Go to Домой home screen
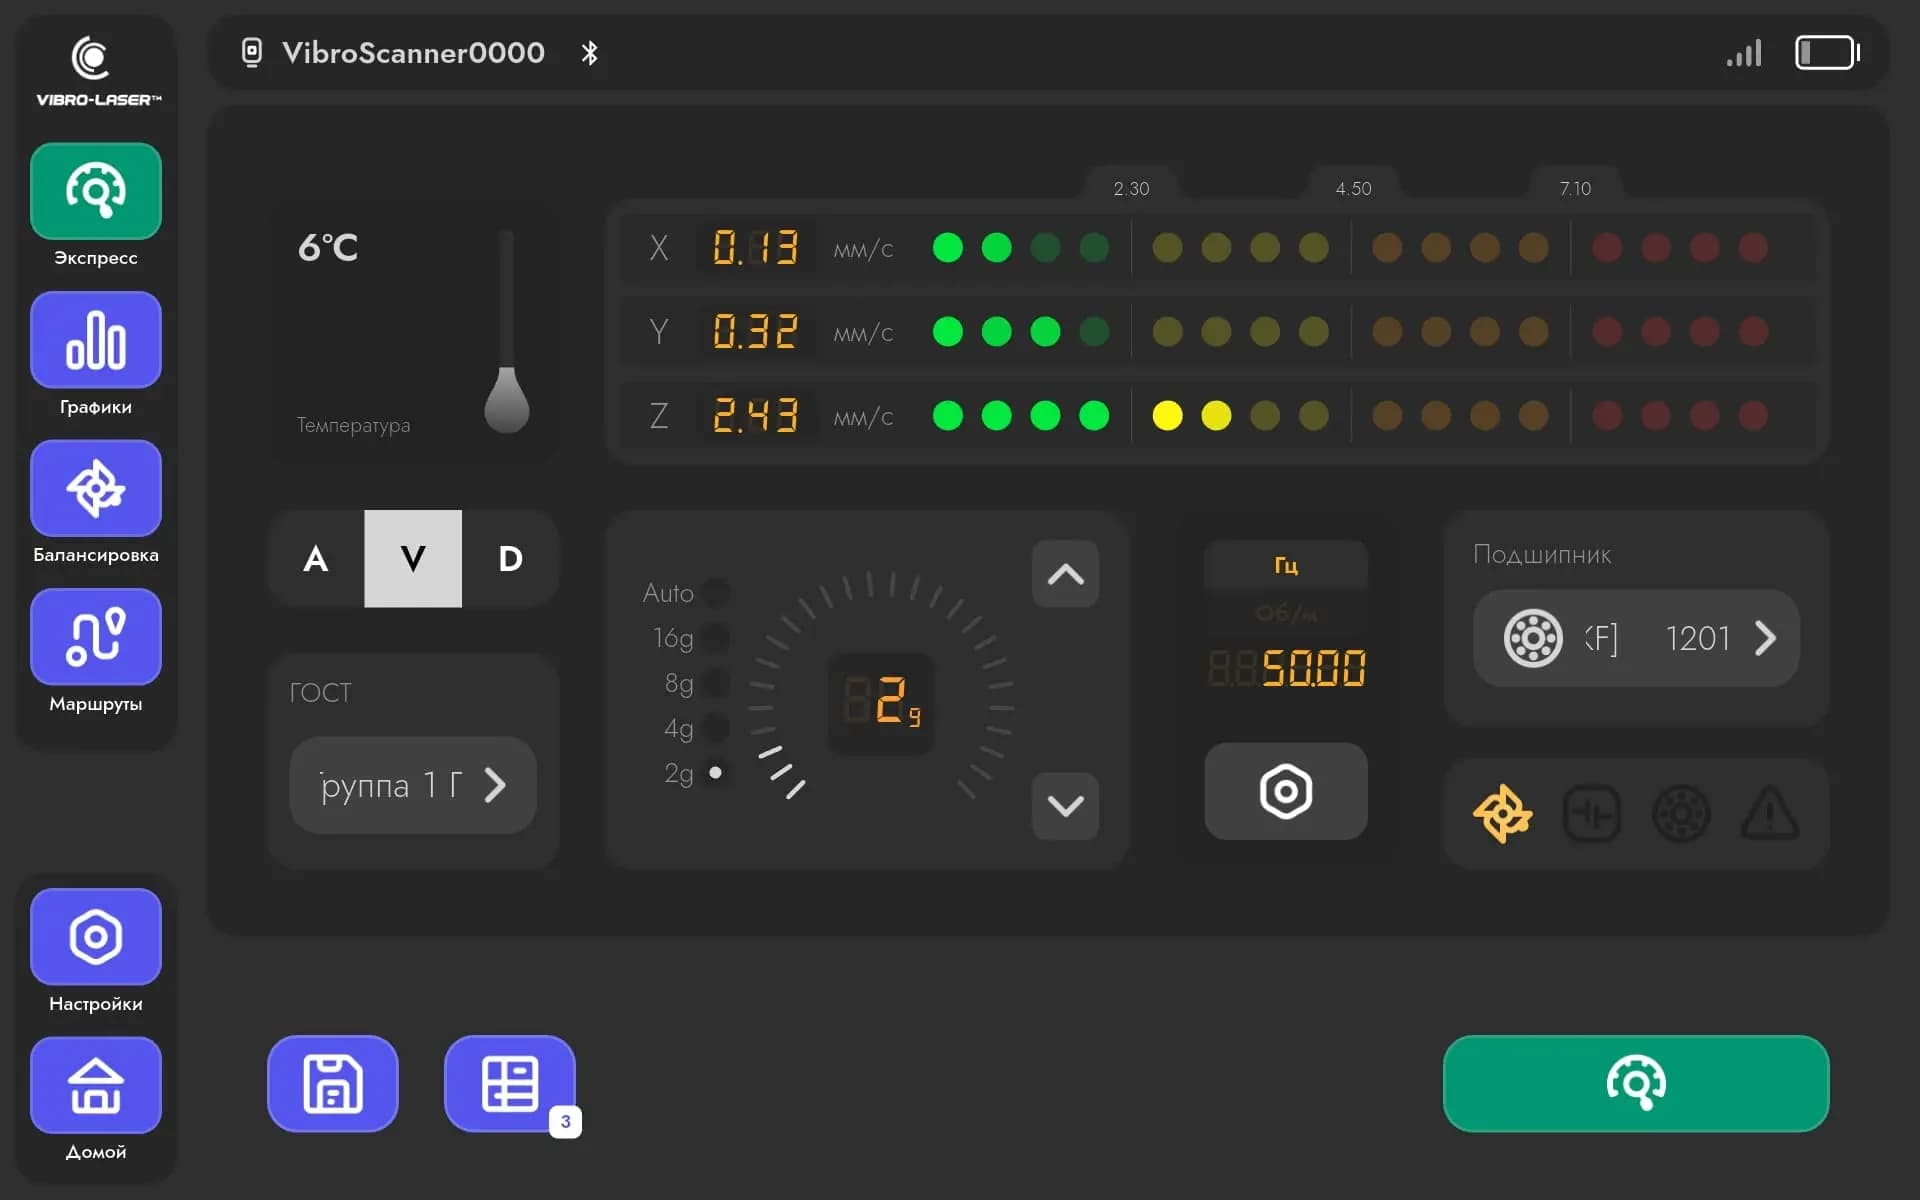The height and width of the screenshot is (1200, 1920). [96, 1085]
